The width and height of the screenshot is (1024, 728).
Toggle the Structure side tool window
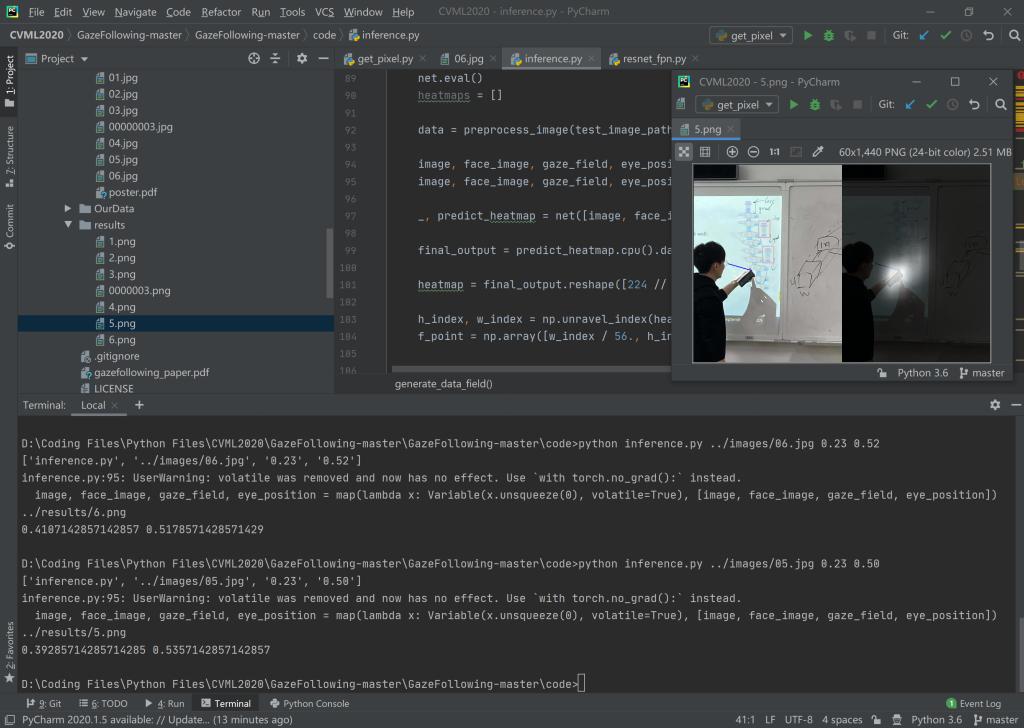tap(9, 157)
